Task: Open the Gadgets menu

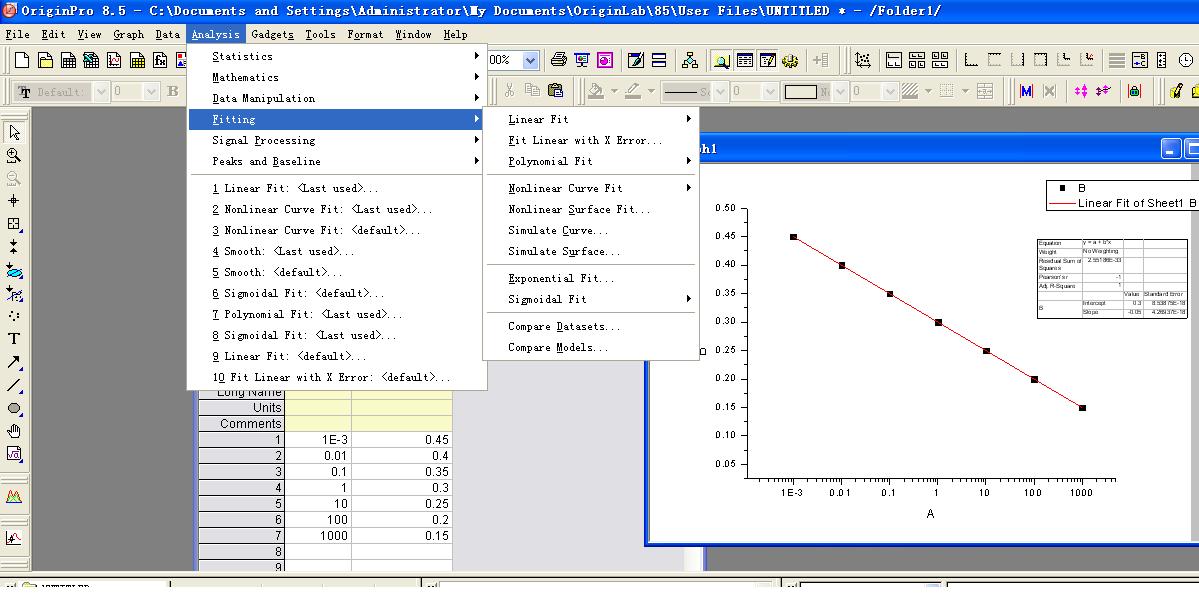Action: [x=272, y=34]
